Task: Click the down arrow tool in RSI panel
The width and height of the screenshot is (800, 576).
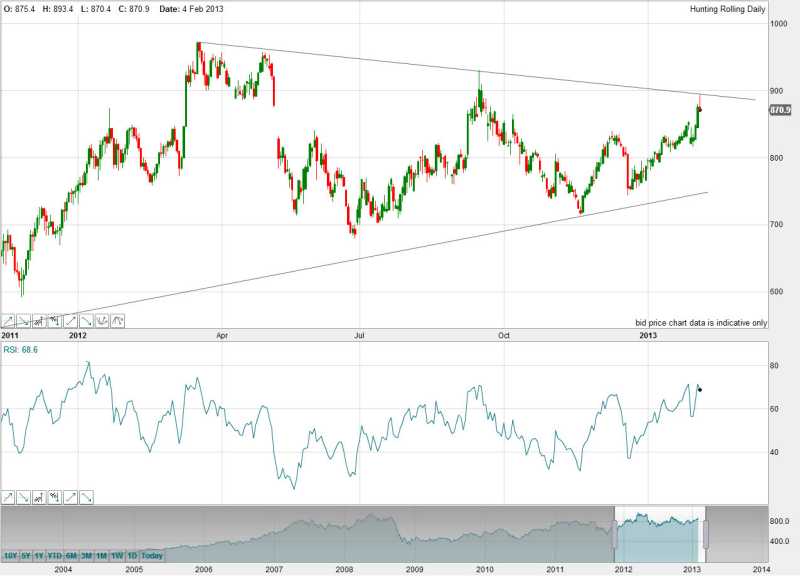Action: 23,497
